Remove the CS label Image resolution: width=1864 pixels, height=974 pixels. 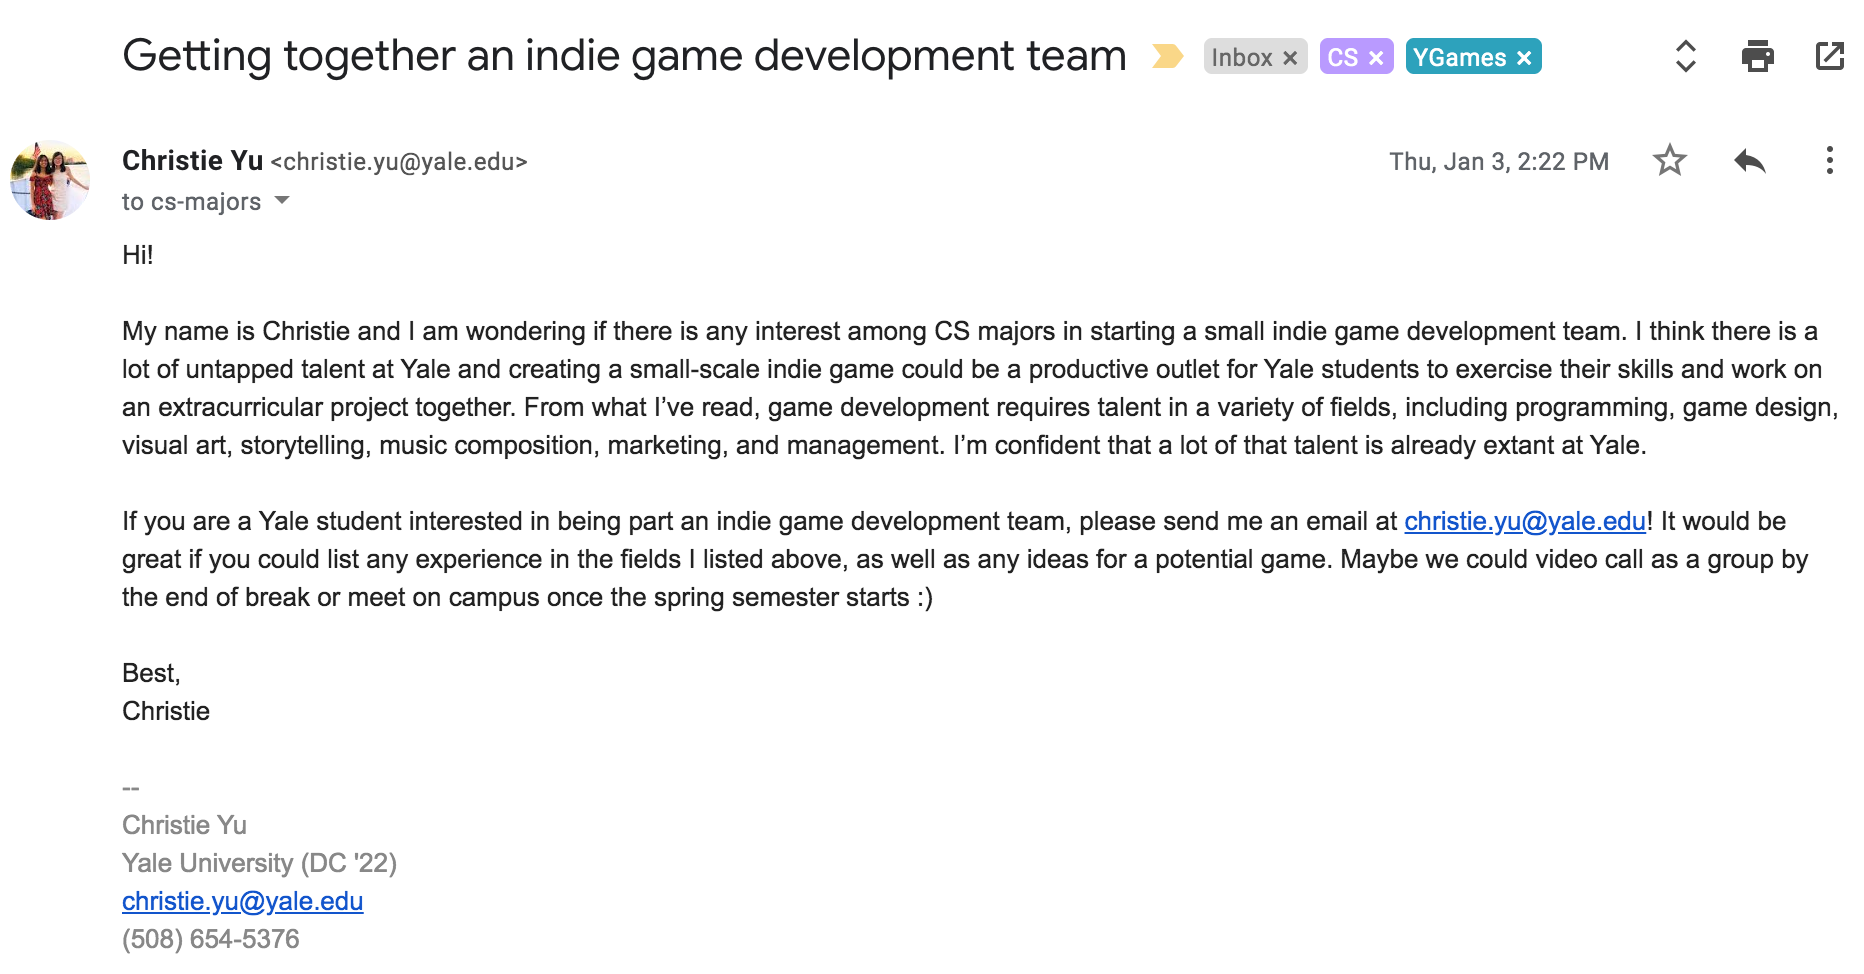pyautogui.click(x=1376, y=58)
